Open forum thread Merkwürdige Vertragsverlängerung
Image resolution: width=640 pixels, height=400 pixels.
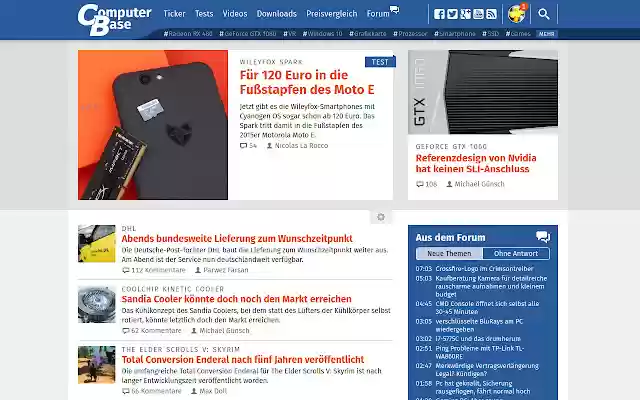(487, 370)
